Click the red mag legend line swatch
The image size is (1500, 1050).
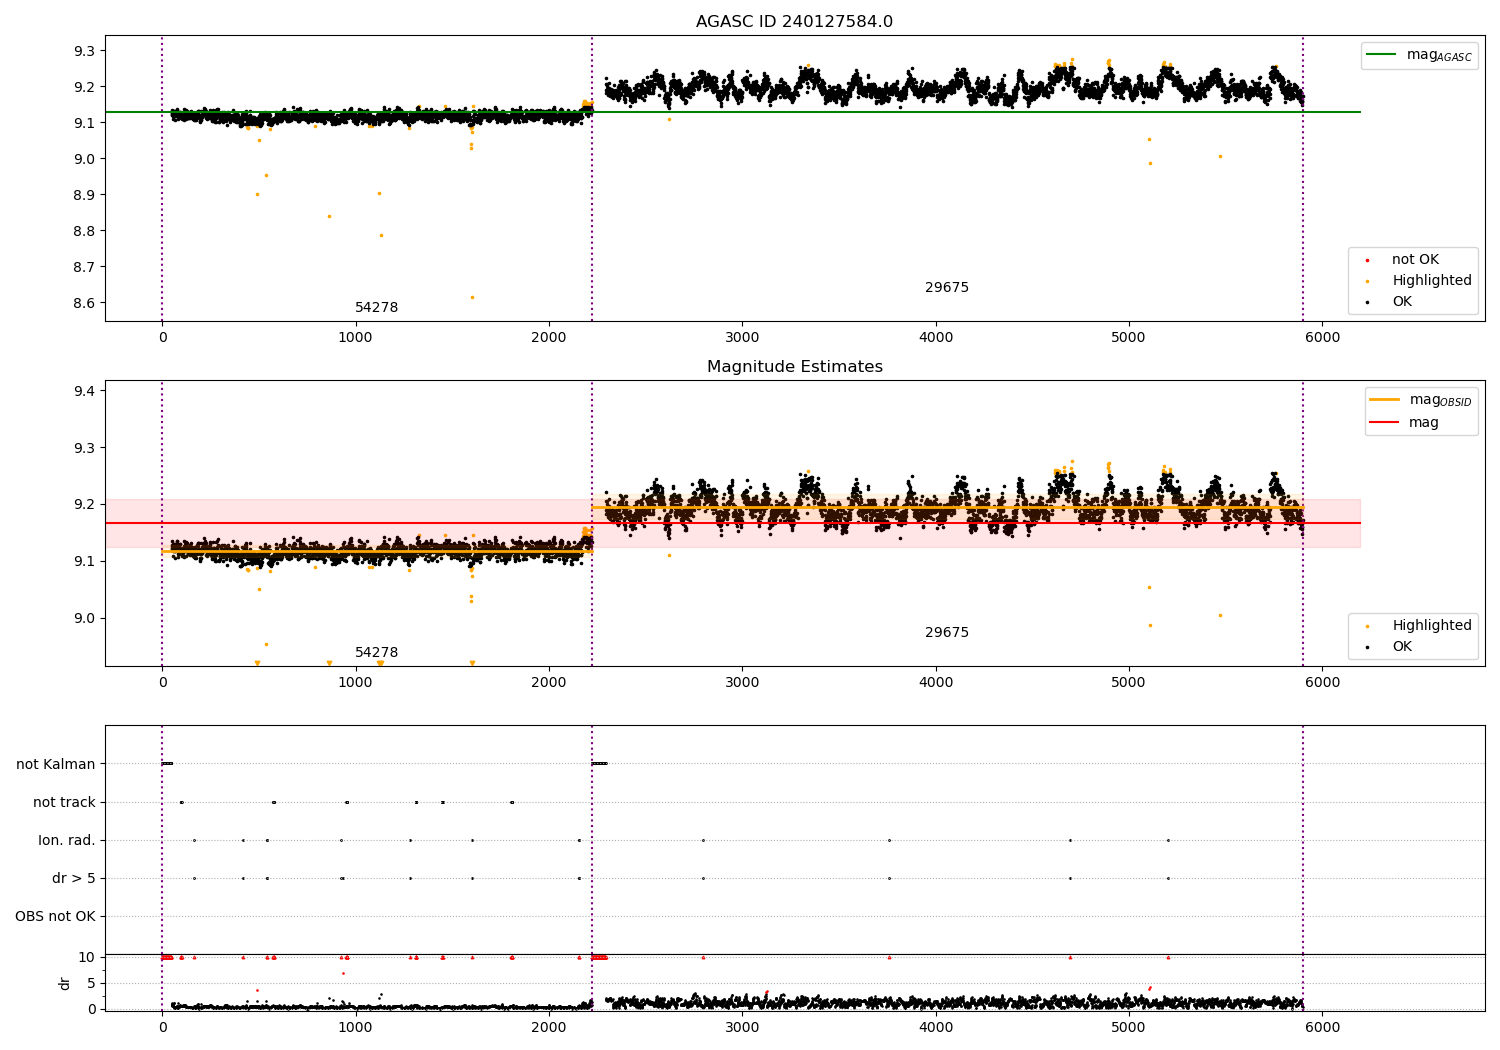(x=1384, y=422)
